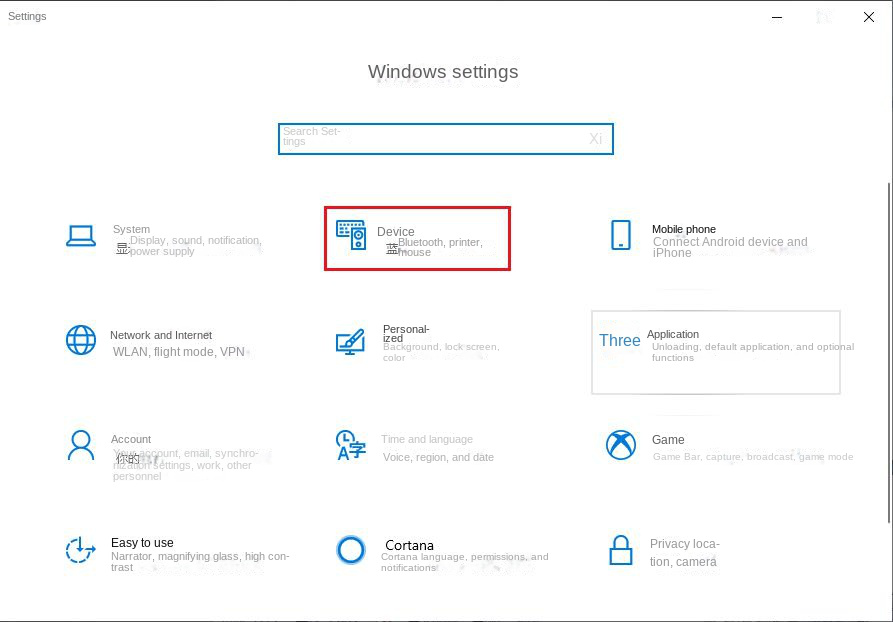Screen dimensions: 893x622
Task: Open the Time and language icon
Action: coord(351,445)
